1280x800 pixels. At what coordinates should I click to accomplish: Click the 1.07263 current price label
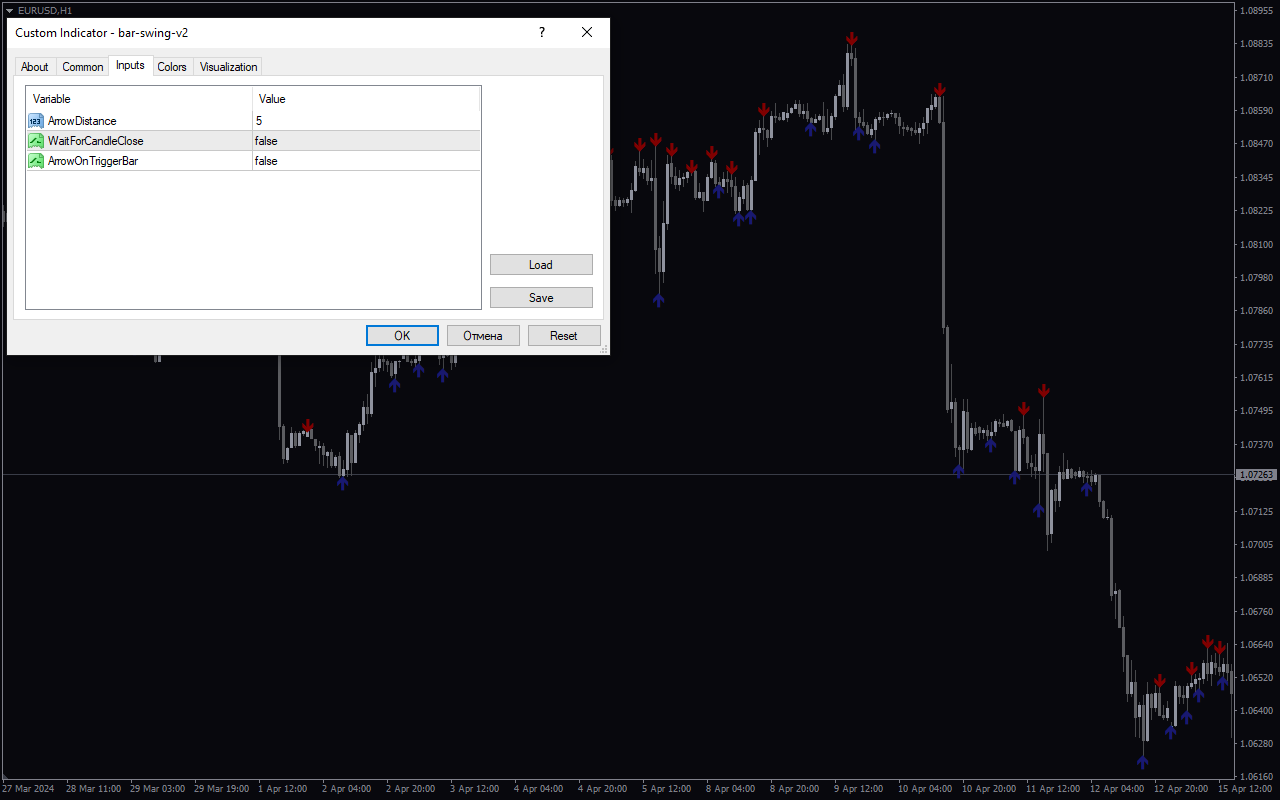click(x=1256, y=475)
